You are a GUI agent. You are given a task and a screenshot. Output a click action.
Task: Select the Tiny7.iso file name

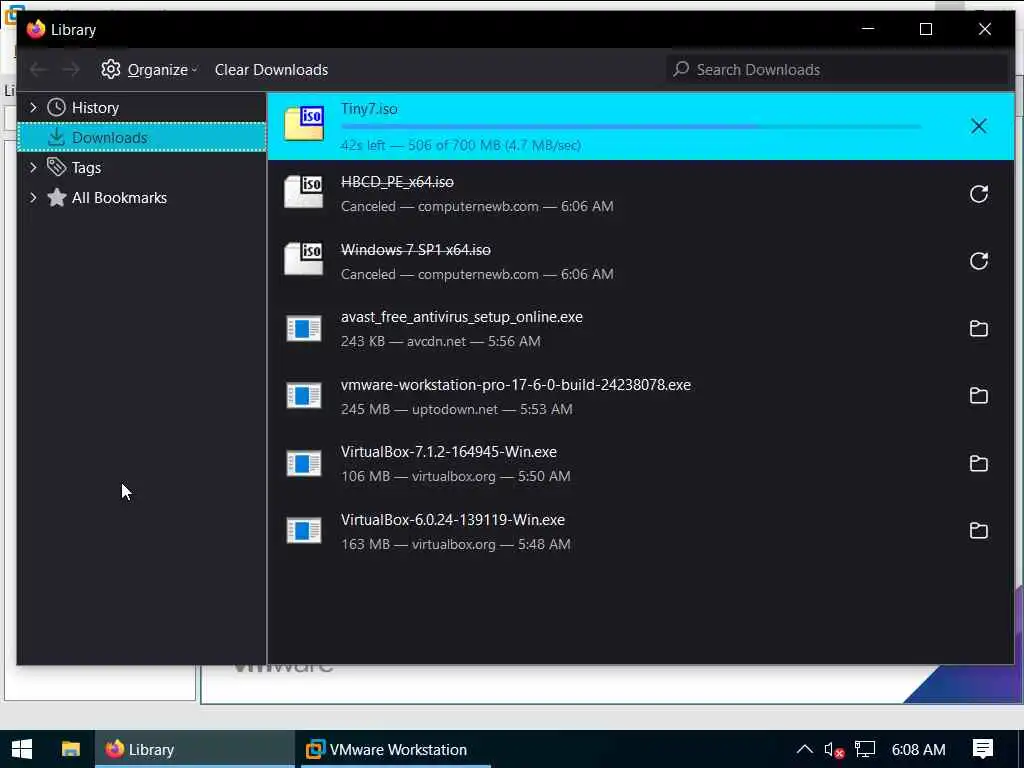[369, 108]
